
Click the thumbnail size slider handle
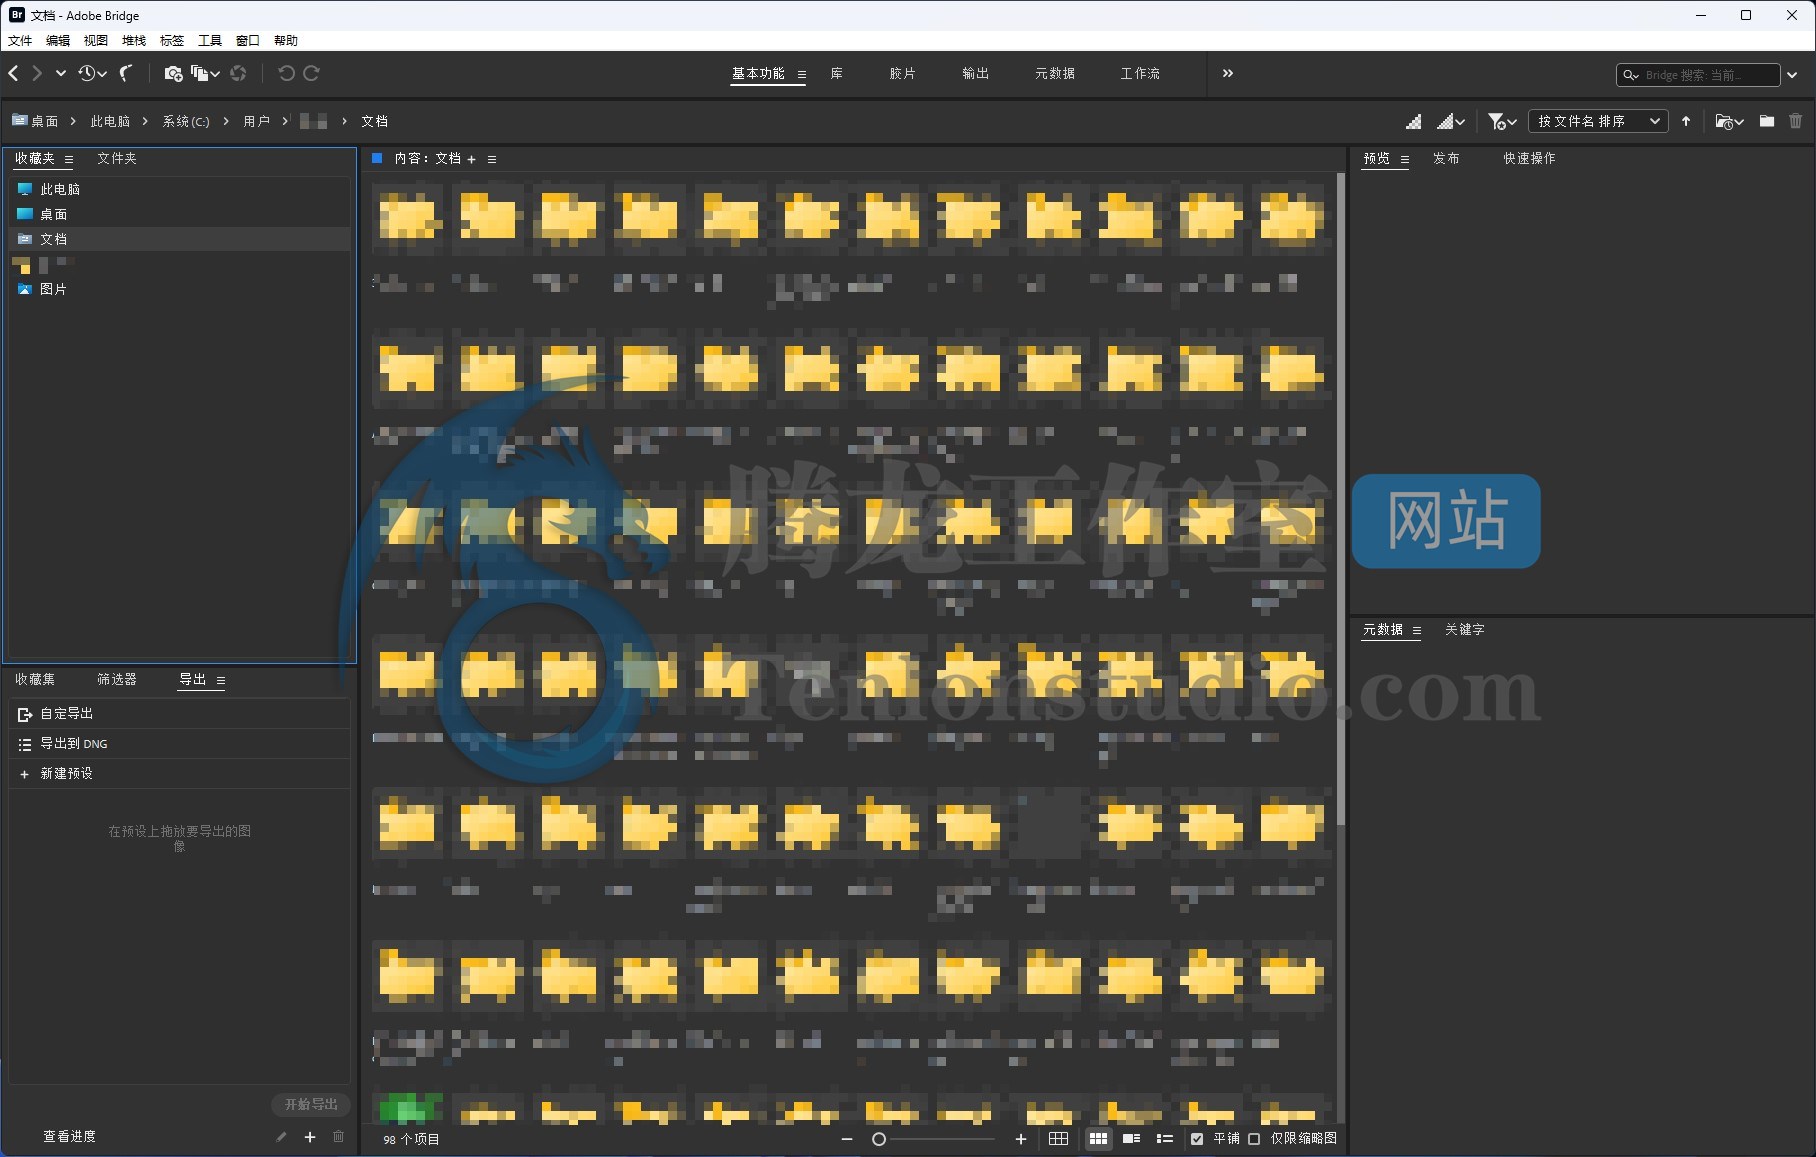[879, 1138]
